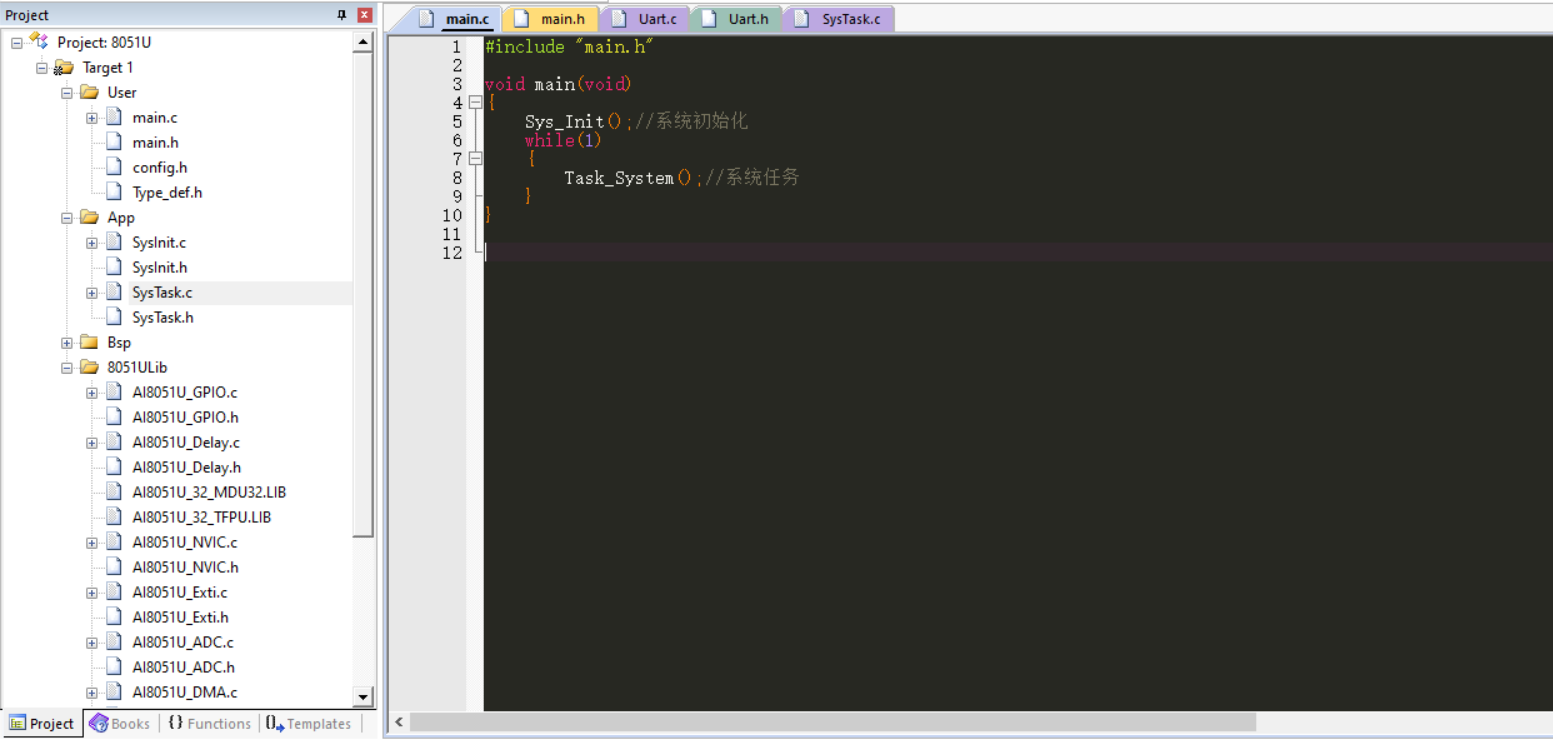Screen dimensions: 1553x743
Task: Expand main.c dependencies in project tree
Action: (x=92, y=118)
